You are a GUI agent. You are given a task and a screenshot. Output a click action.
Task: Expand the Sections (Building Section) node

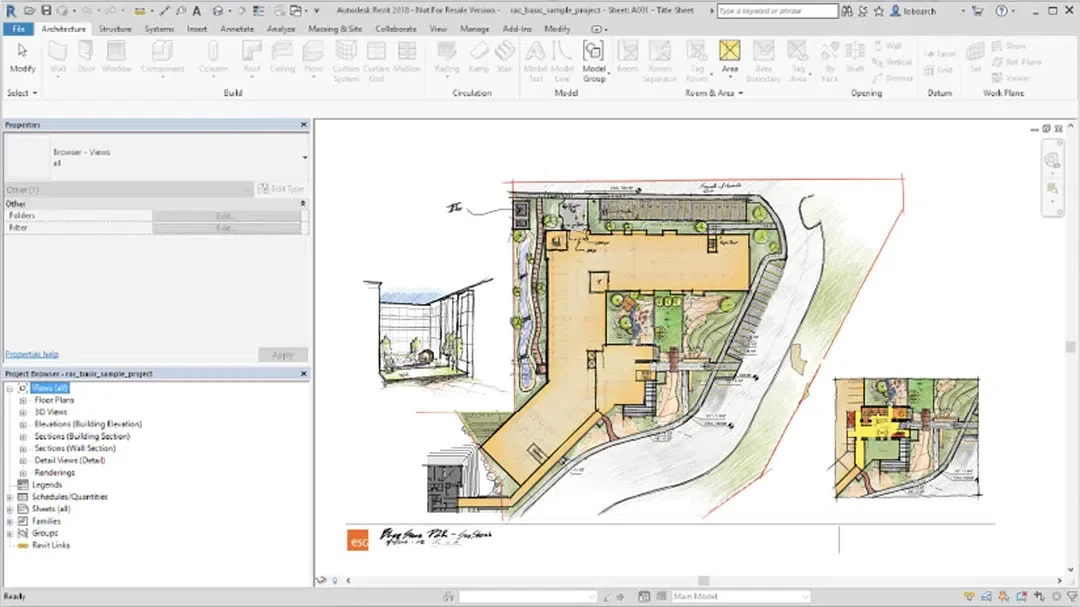tap(23, 436)
